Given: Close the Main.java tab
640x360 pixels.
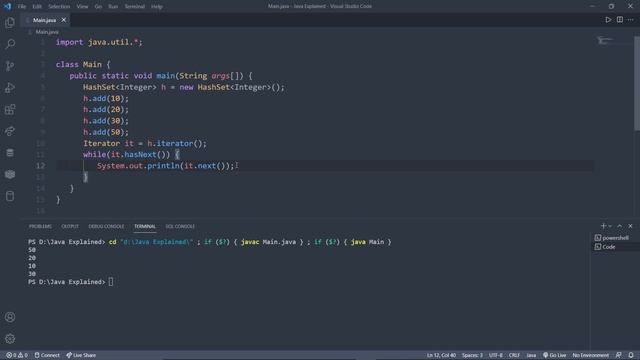Looking at the screenshot, I should point(64,20).
